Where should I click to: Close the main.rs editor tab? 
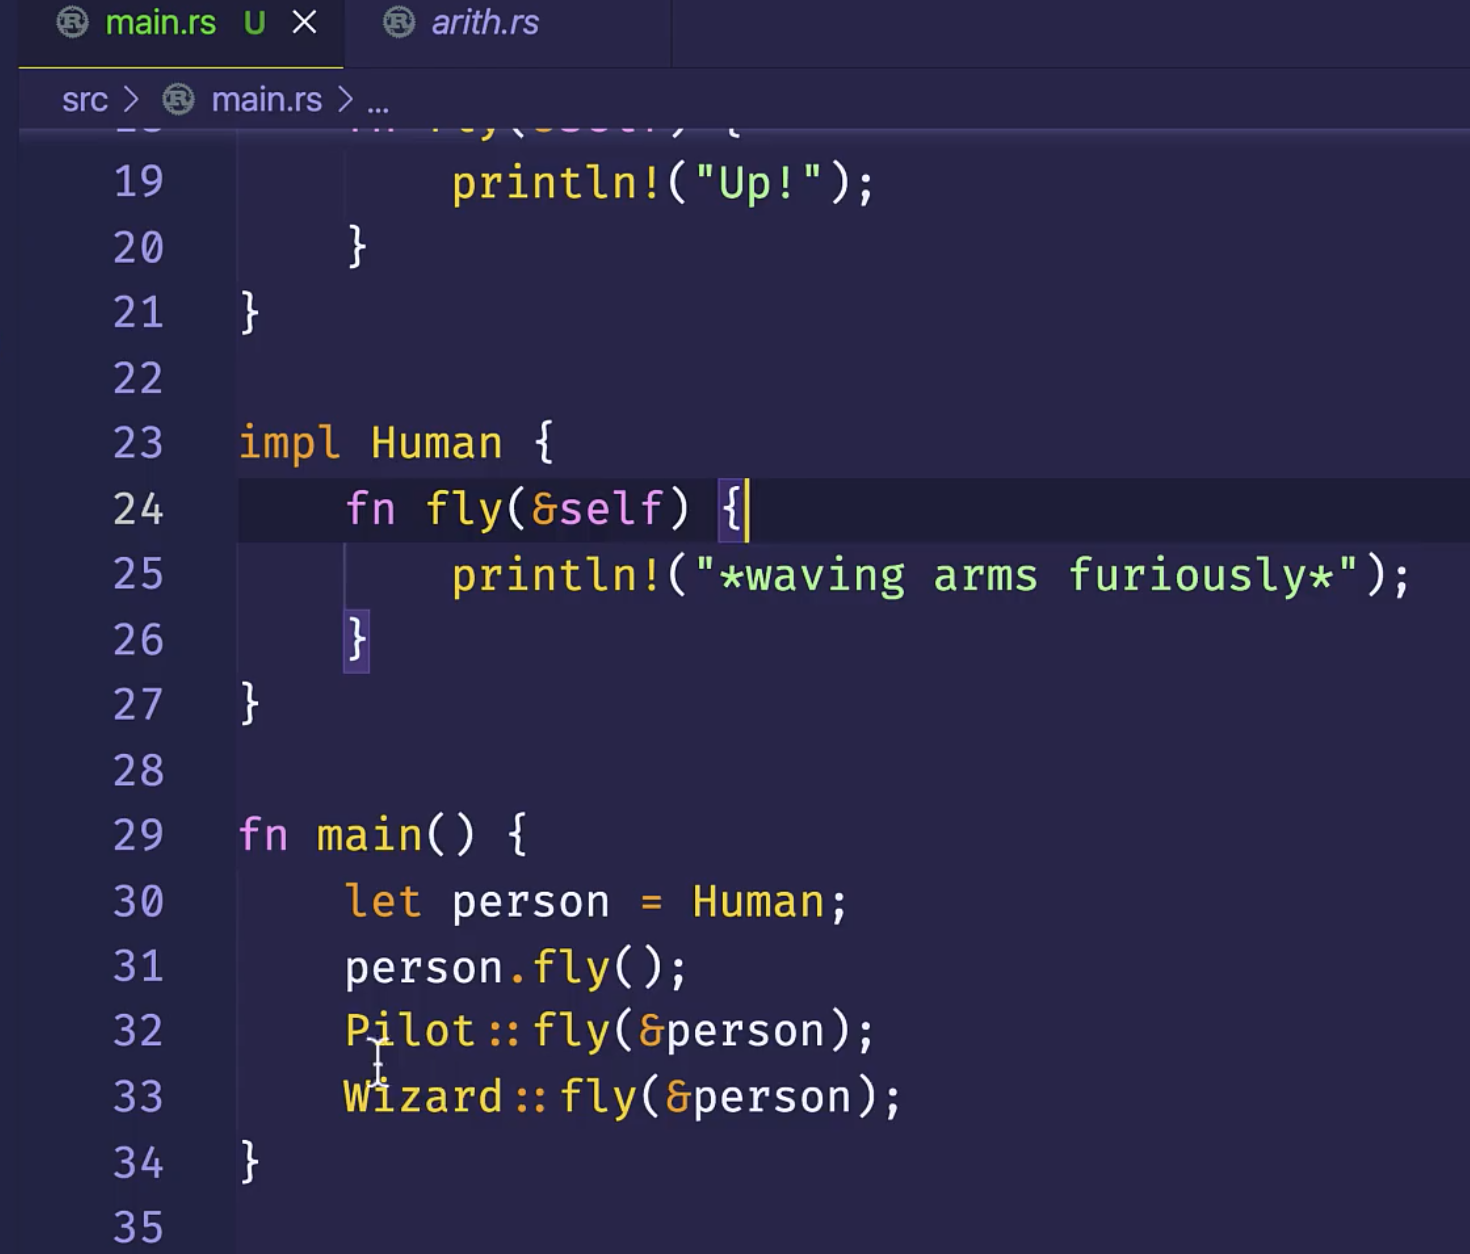click(304, 23)
